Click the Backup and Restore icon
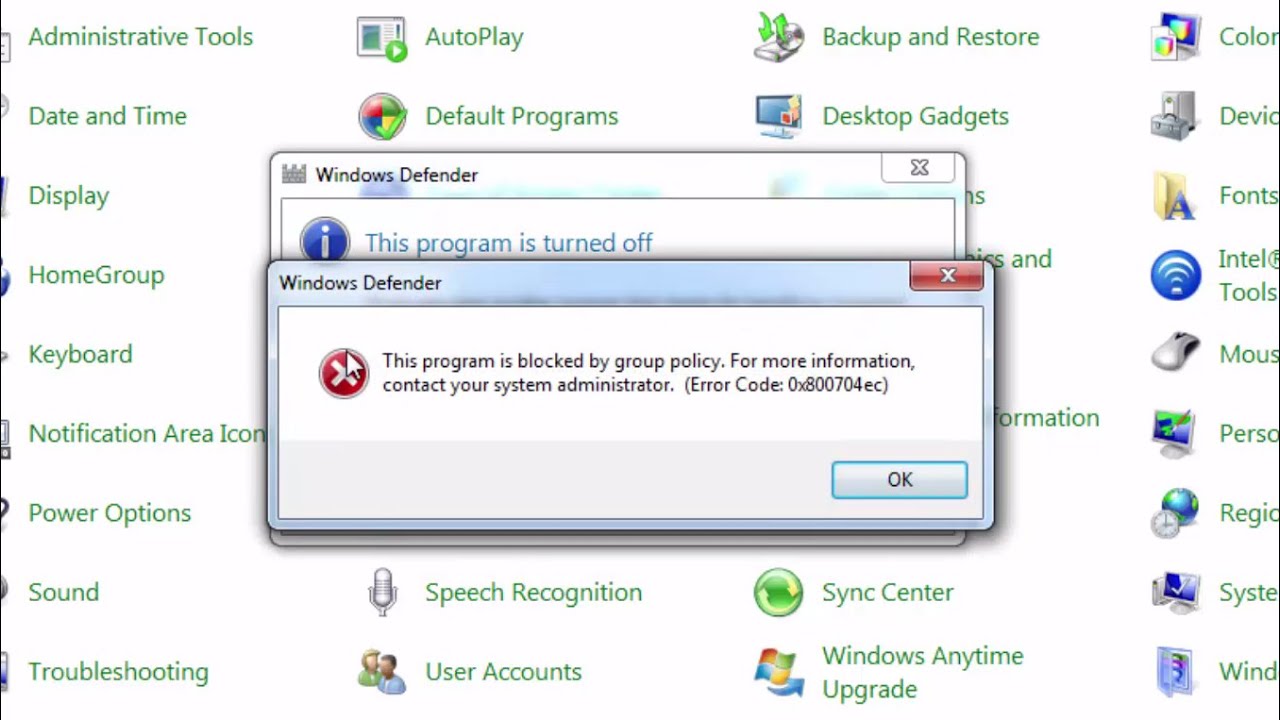 779,38
